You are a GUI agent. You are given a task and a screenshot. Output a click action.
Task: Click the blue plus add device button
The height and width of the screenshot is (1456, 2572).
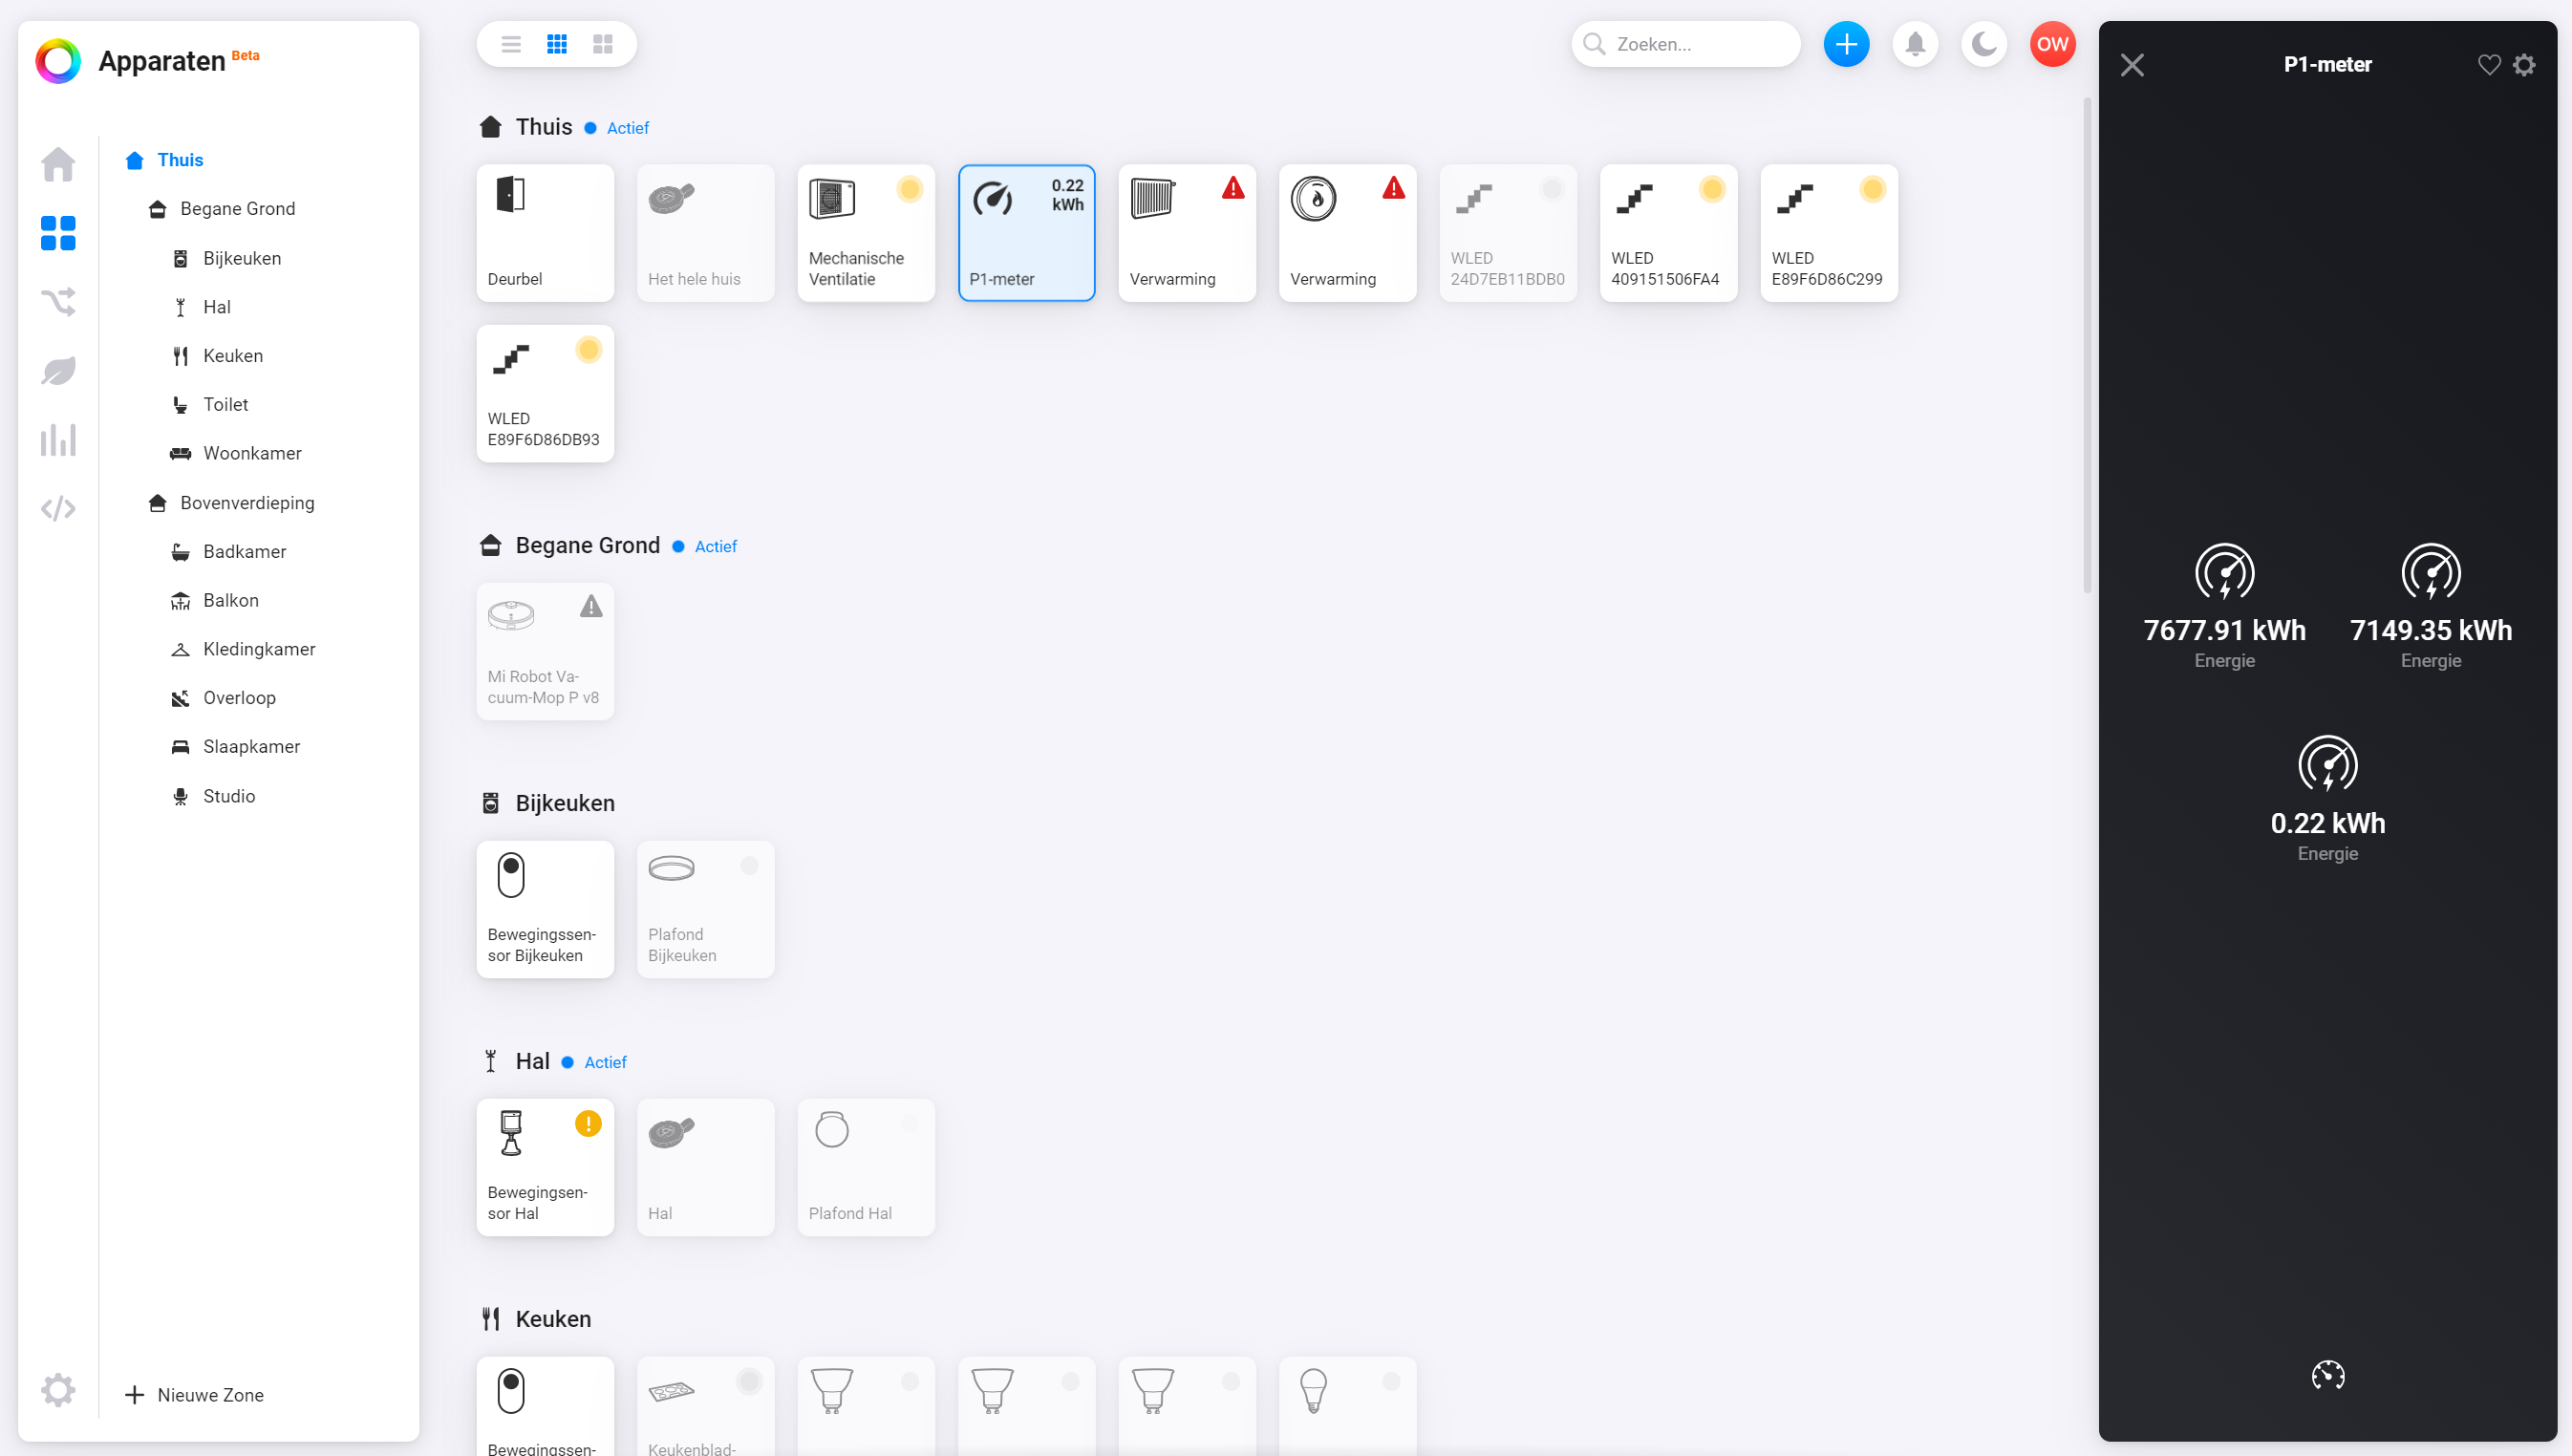tap(1846, 44)
